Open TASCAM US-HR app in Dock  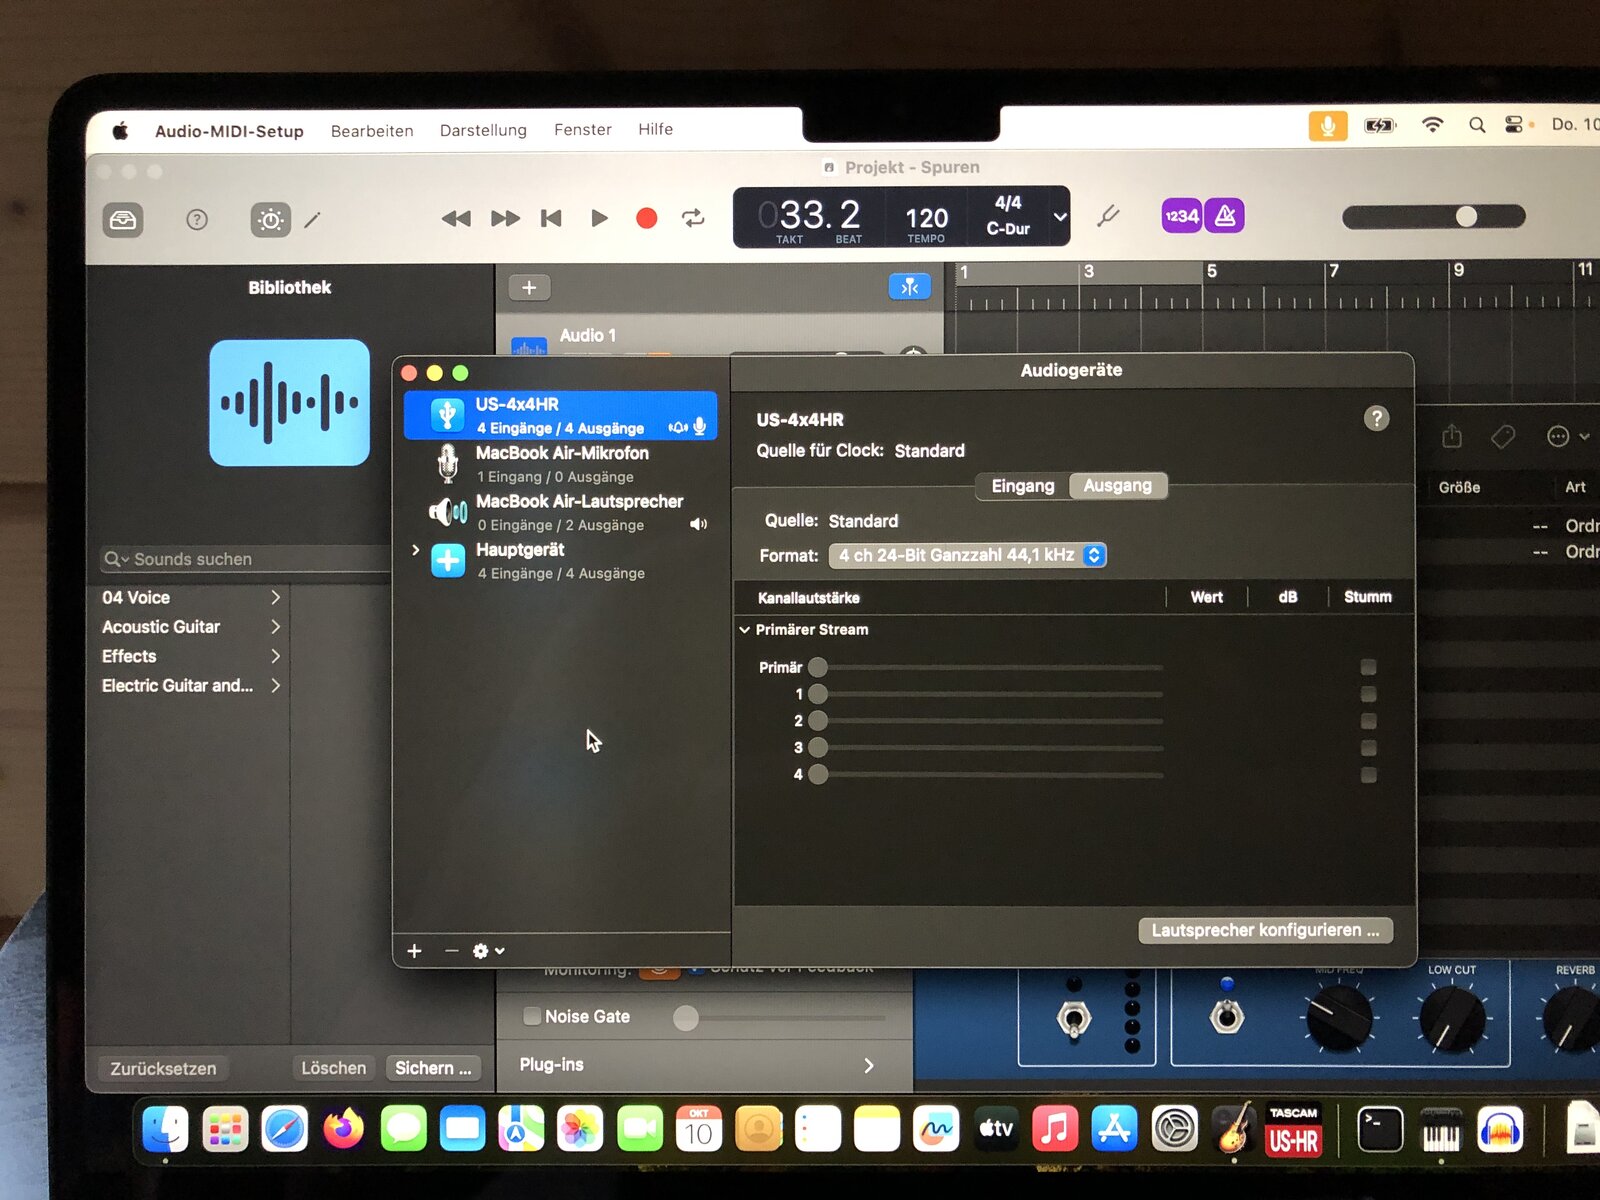pyautogui.click(x=1293, y=1130)
